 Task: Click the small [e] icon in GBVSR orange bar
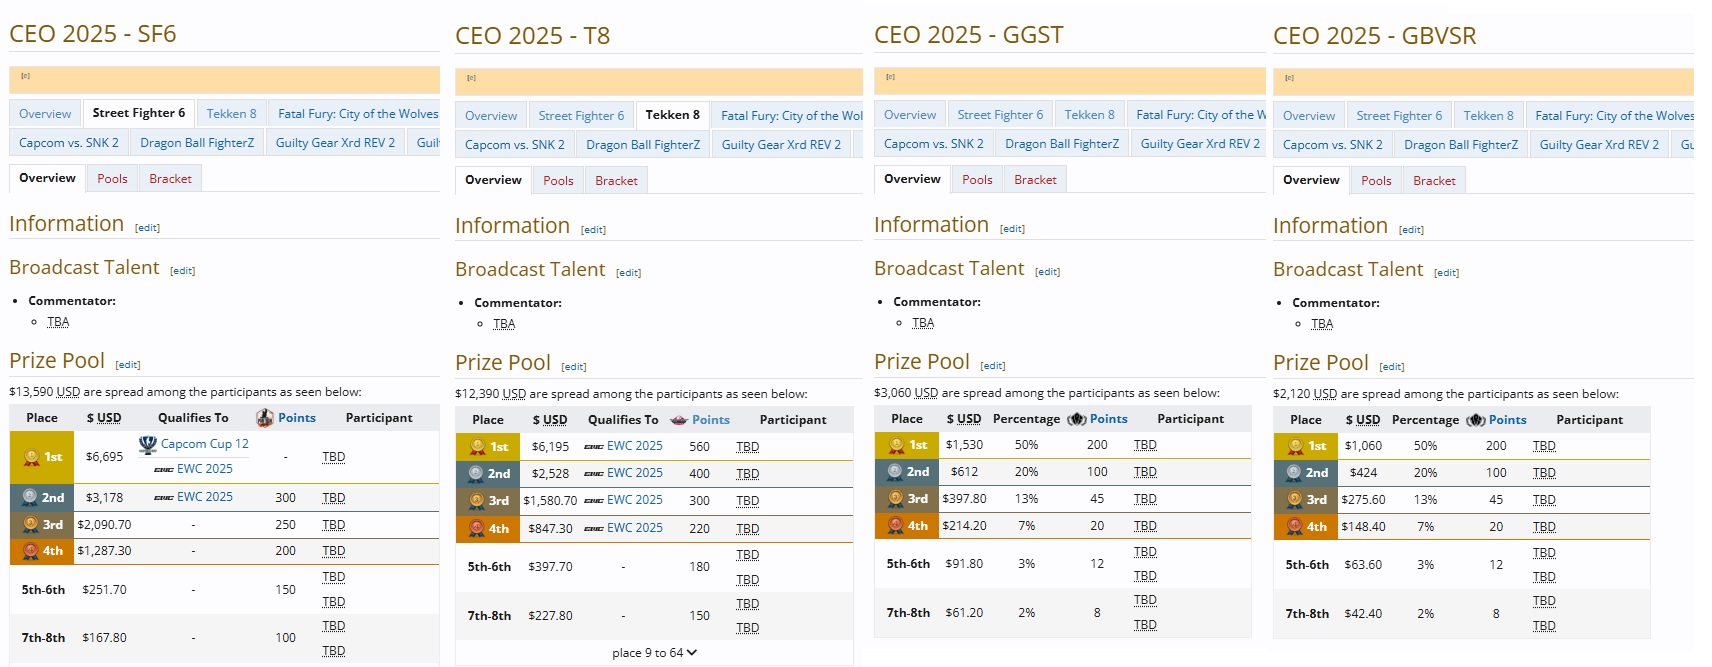pos(1290,78)
